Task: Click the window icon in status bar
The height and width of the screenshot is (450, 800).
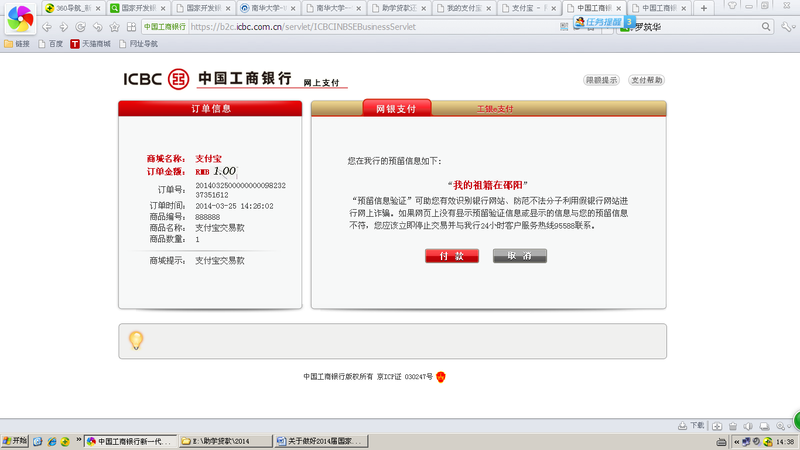Action: (764, 426)
